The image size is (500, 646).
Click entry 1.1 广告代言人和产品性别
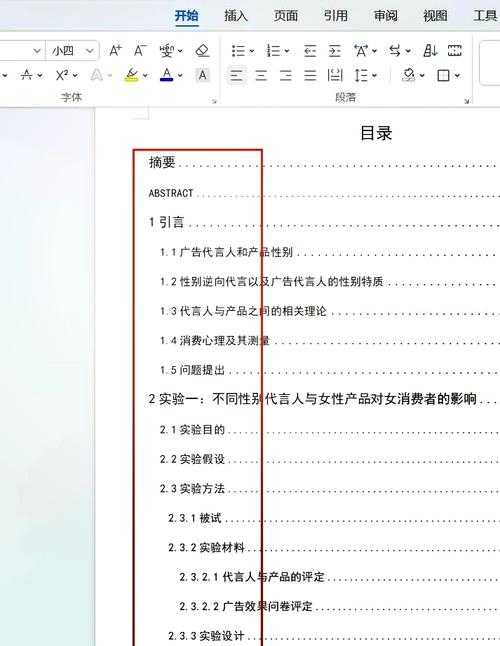tap(226, 252)
